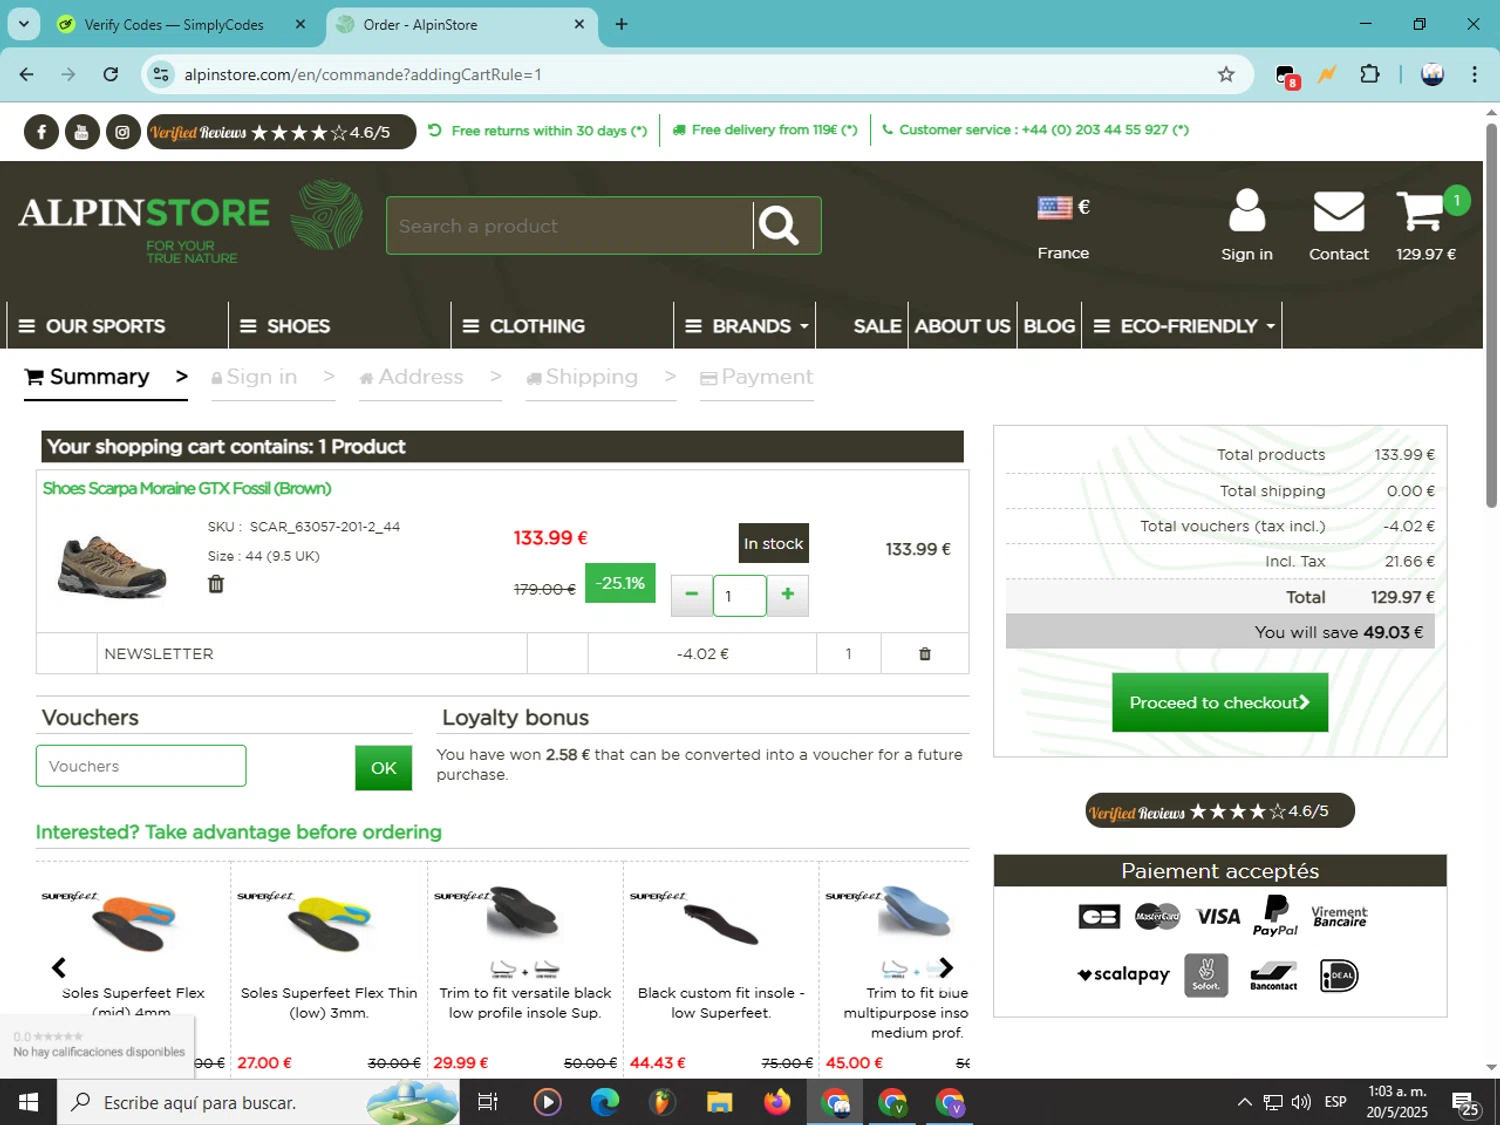Image resolution: width=1500 pixels, height=1125 pixels.
Task: Click the search magnifier button
Action: [779, 226]
